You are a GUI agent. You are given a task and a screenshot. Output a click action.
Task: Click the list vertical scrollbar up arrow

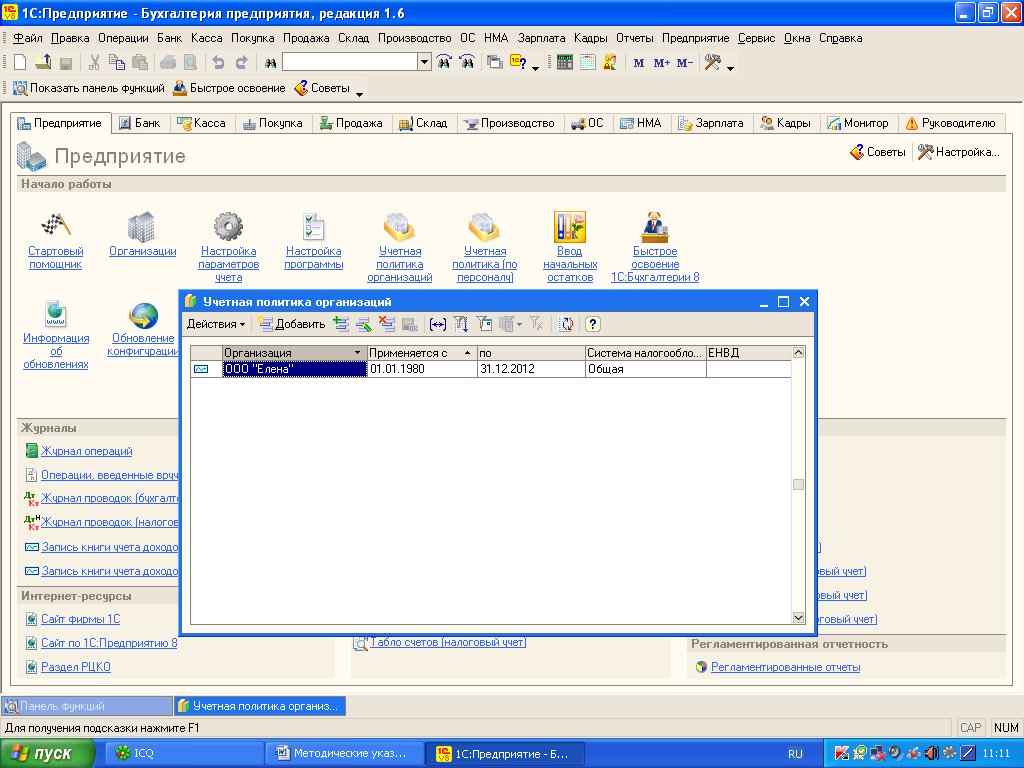pyautogui.click(x=798, y=353)
